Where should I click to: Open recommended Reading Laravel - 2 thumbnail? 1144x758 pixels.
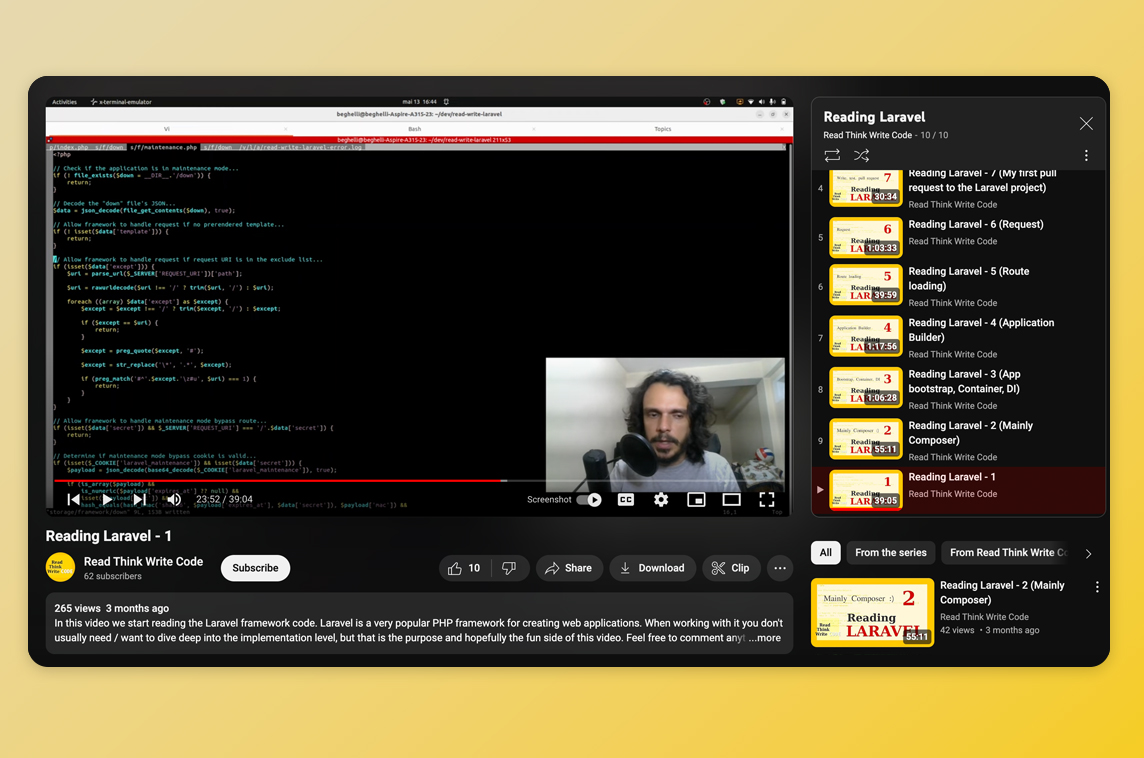pos(873,612)
